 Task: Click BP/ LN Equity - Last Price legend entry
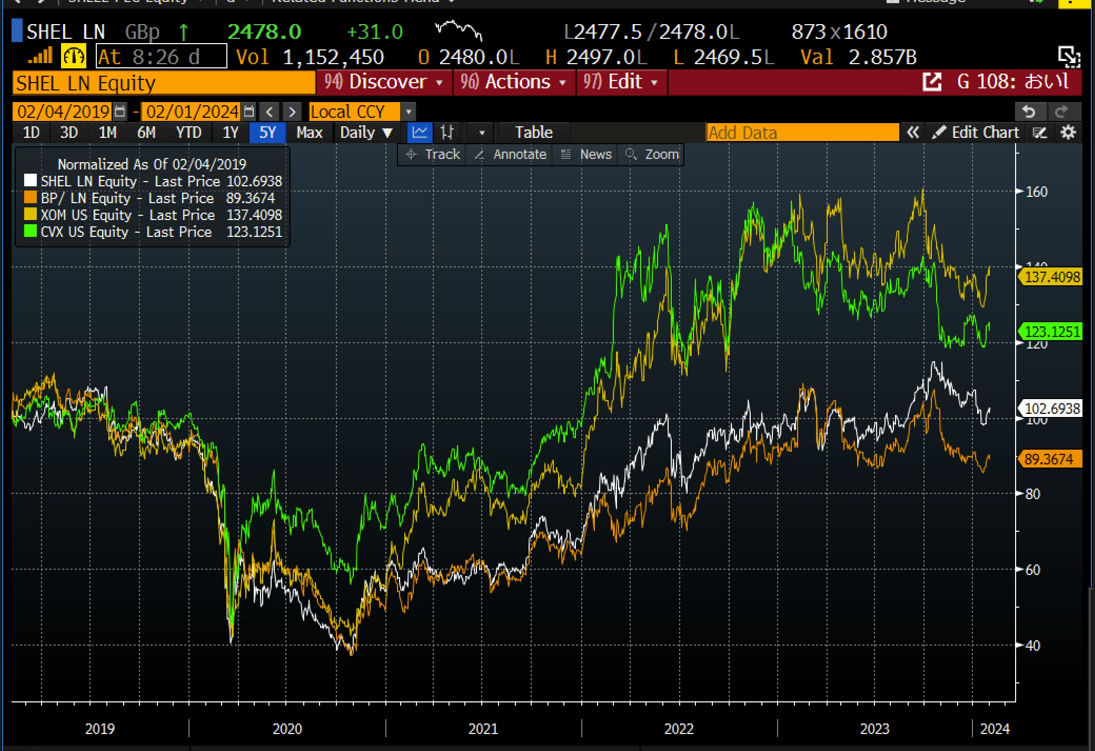click(149, 198)
